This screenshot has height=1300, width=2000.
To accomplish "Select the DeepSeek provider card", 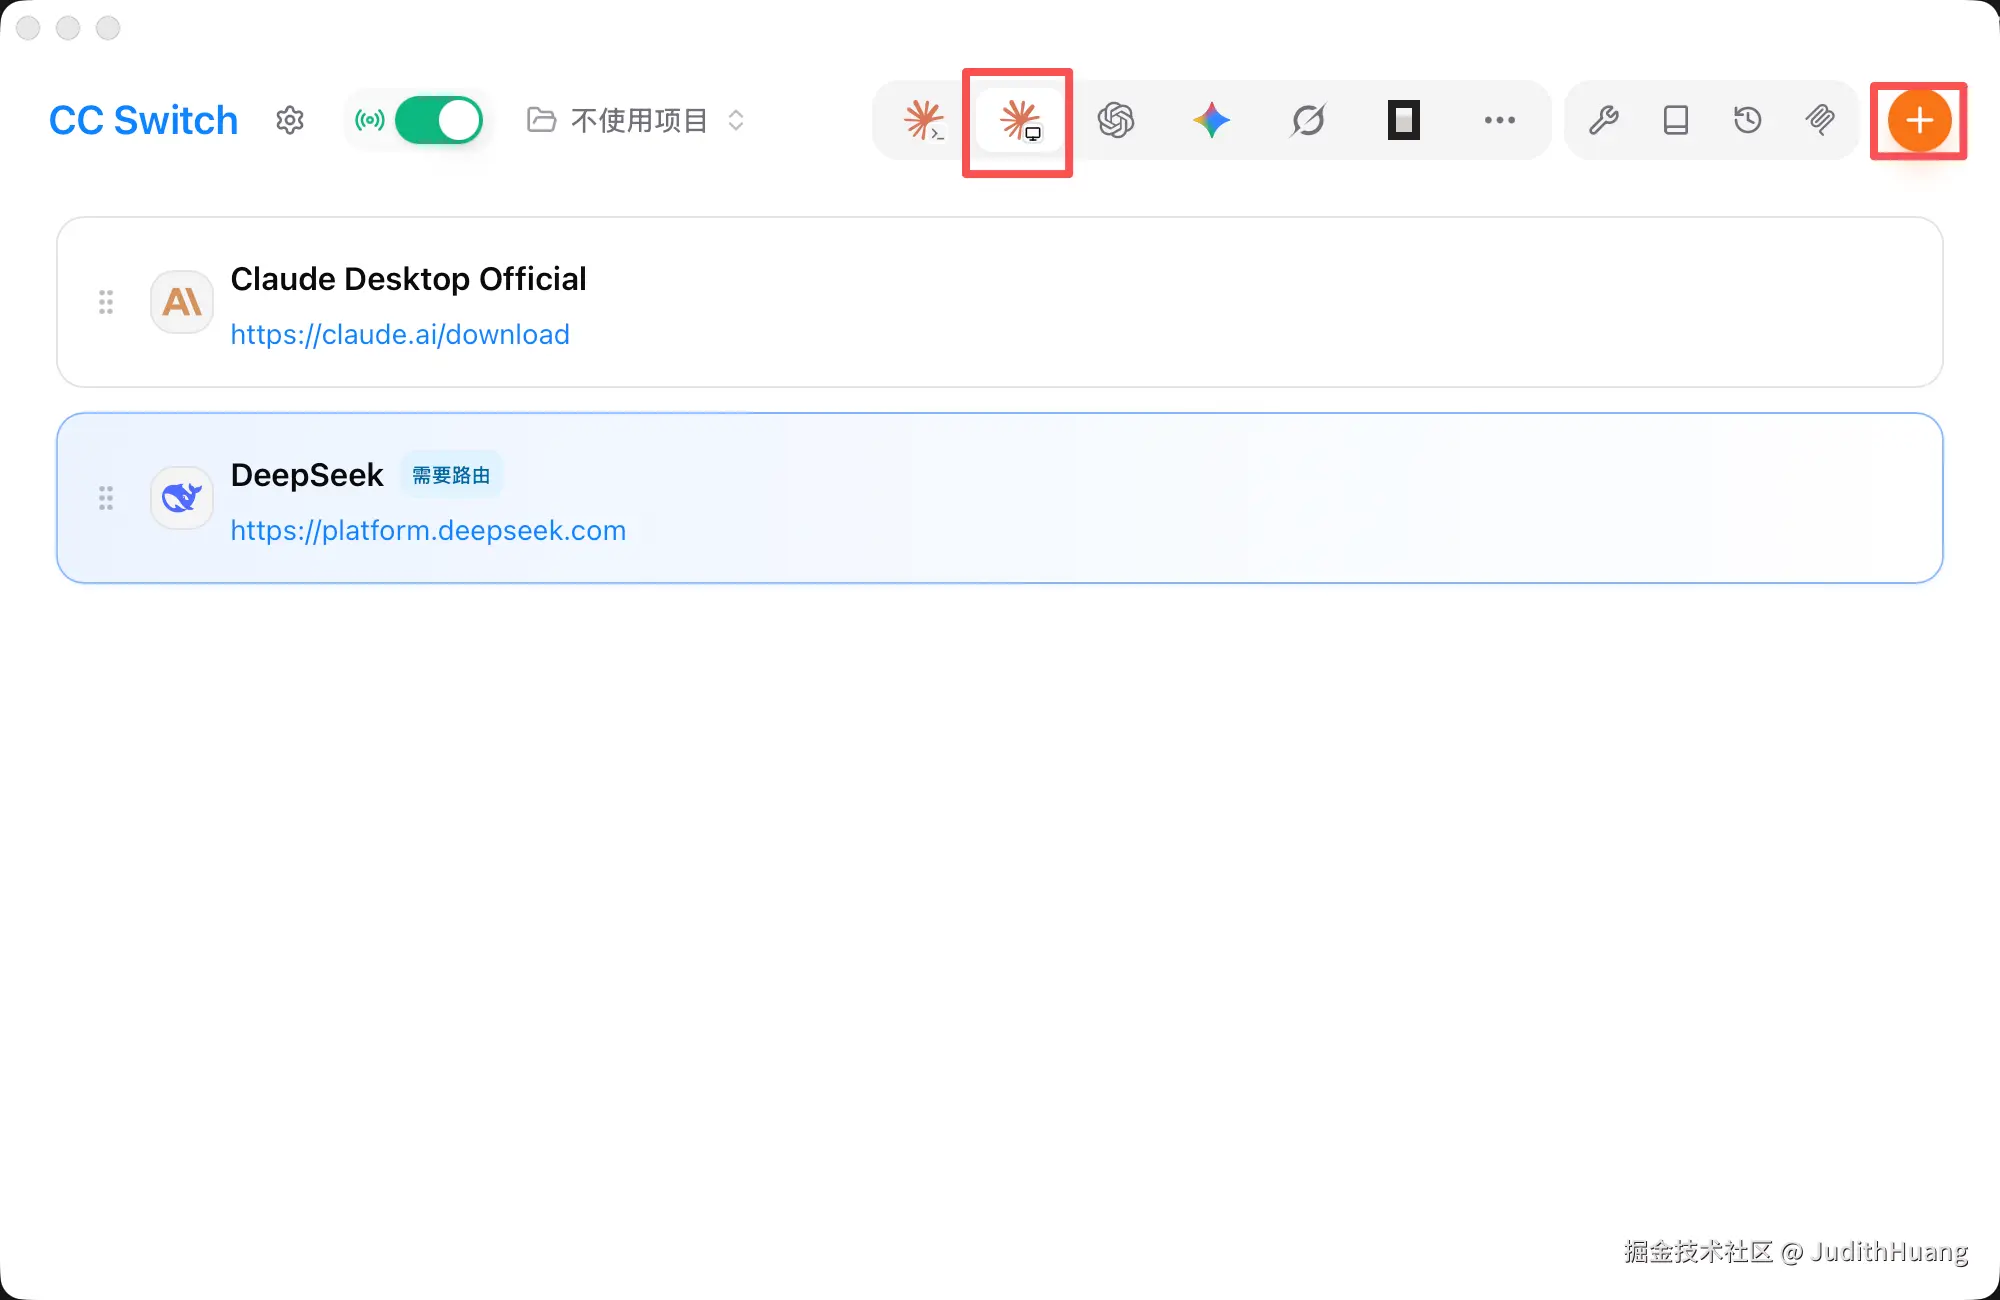I will (1000, 498).
